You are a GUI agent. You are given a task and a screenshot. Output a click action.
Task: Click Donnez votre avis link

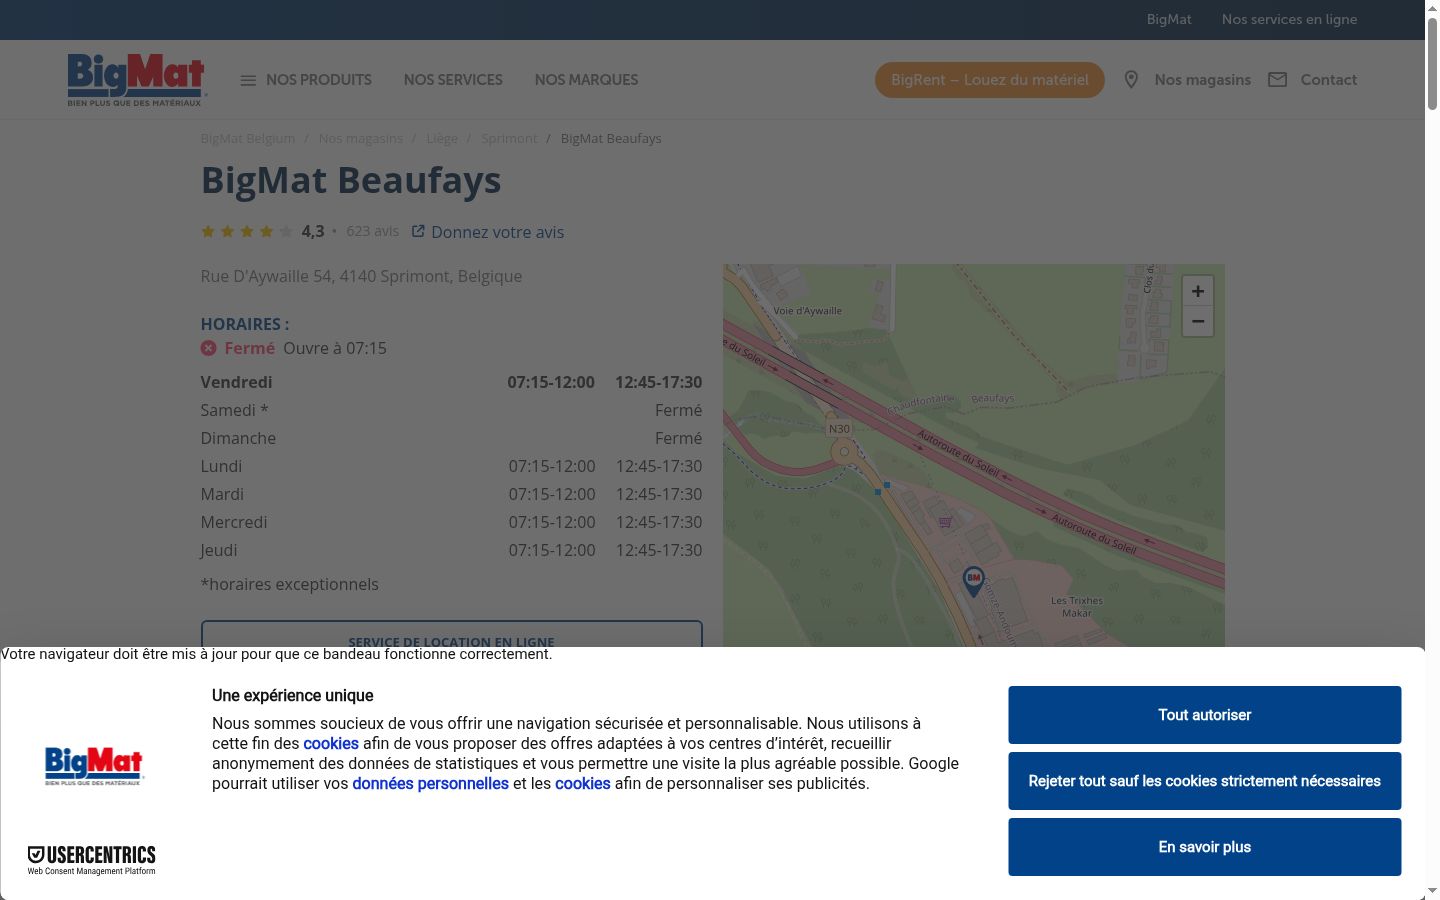pyautogui.click(x=498, y=232)
